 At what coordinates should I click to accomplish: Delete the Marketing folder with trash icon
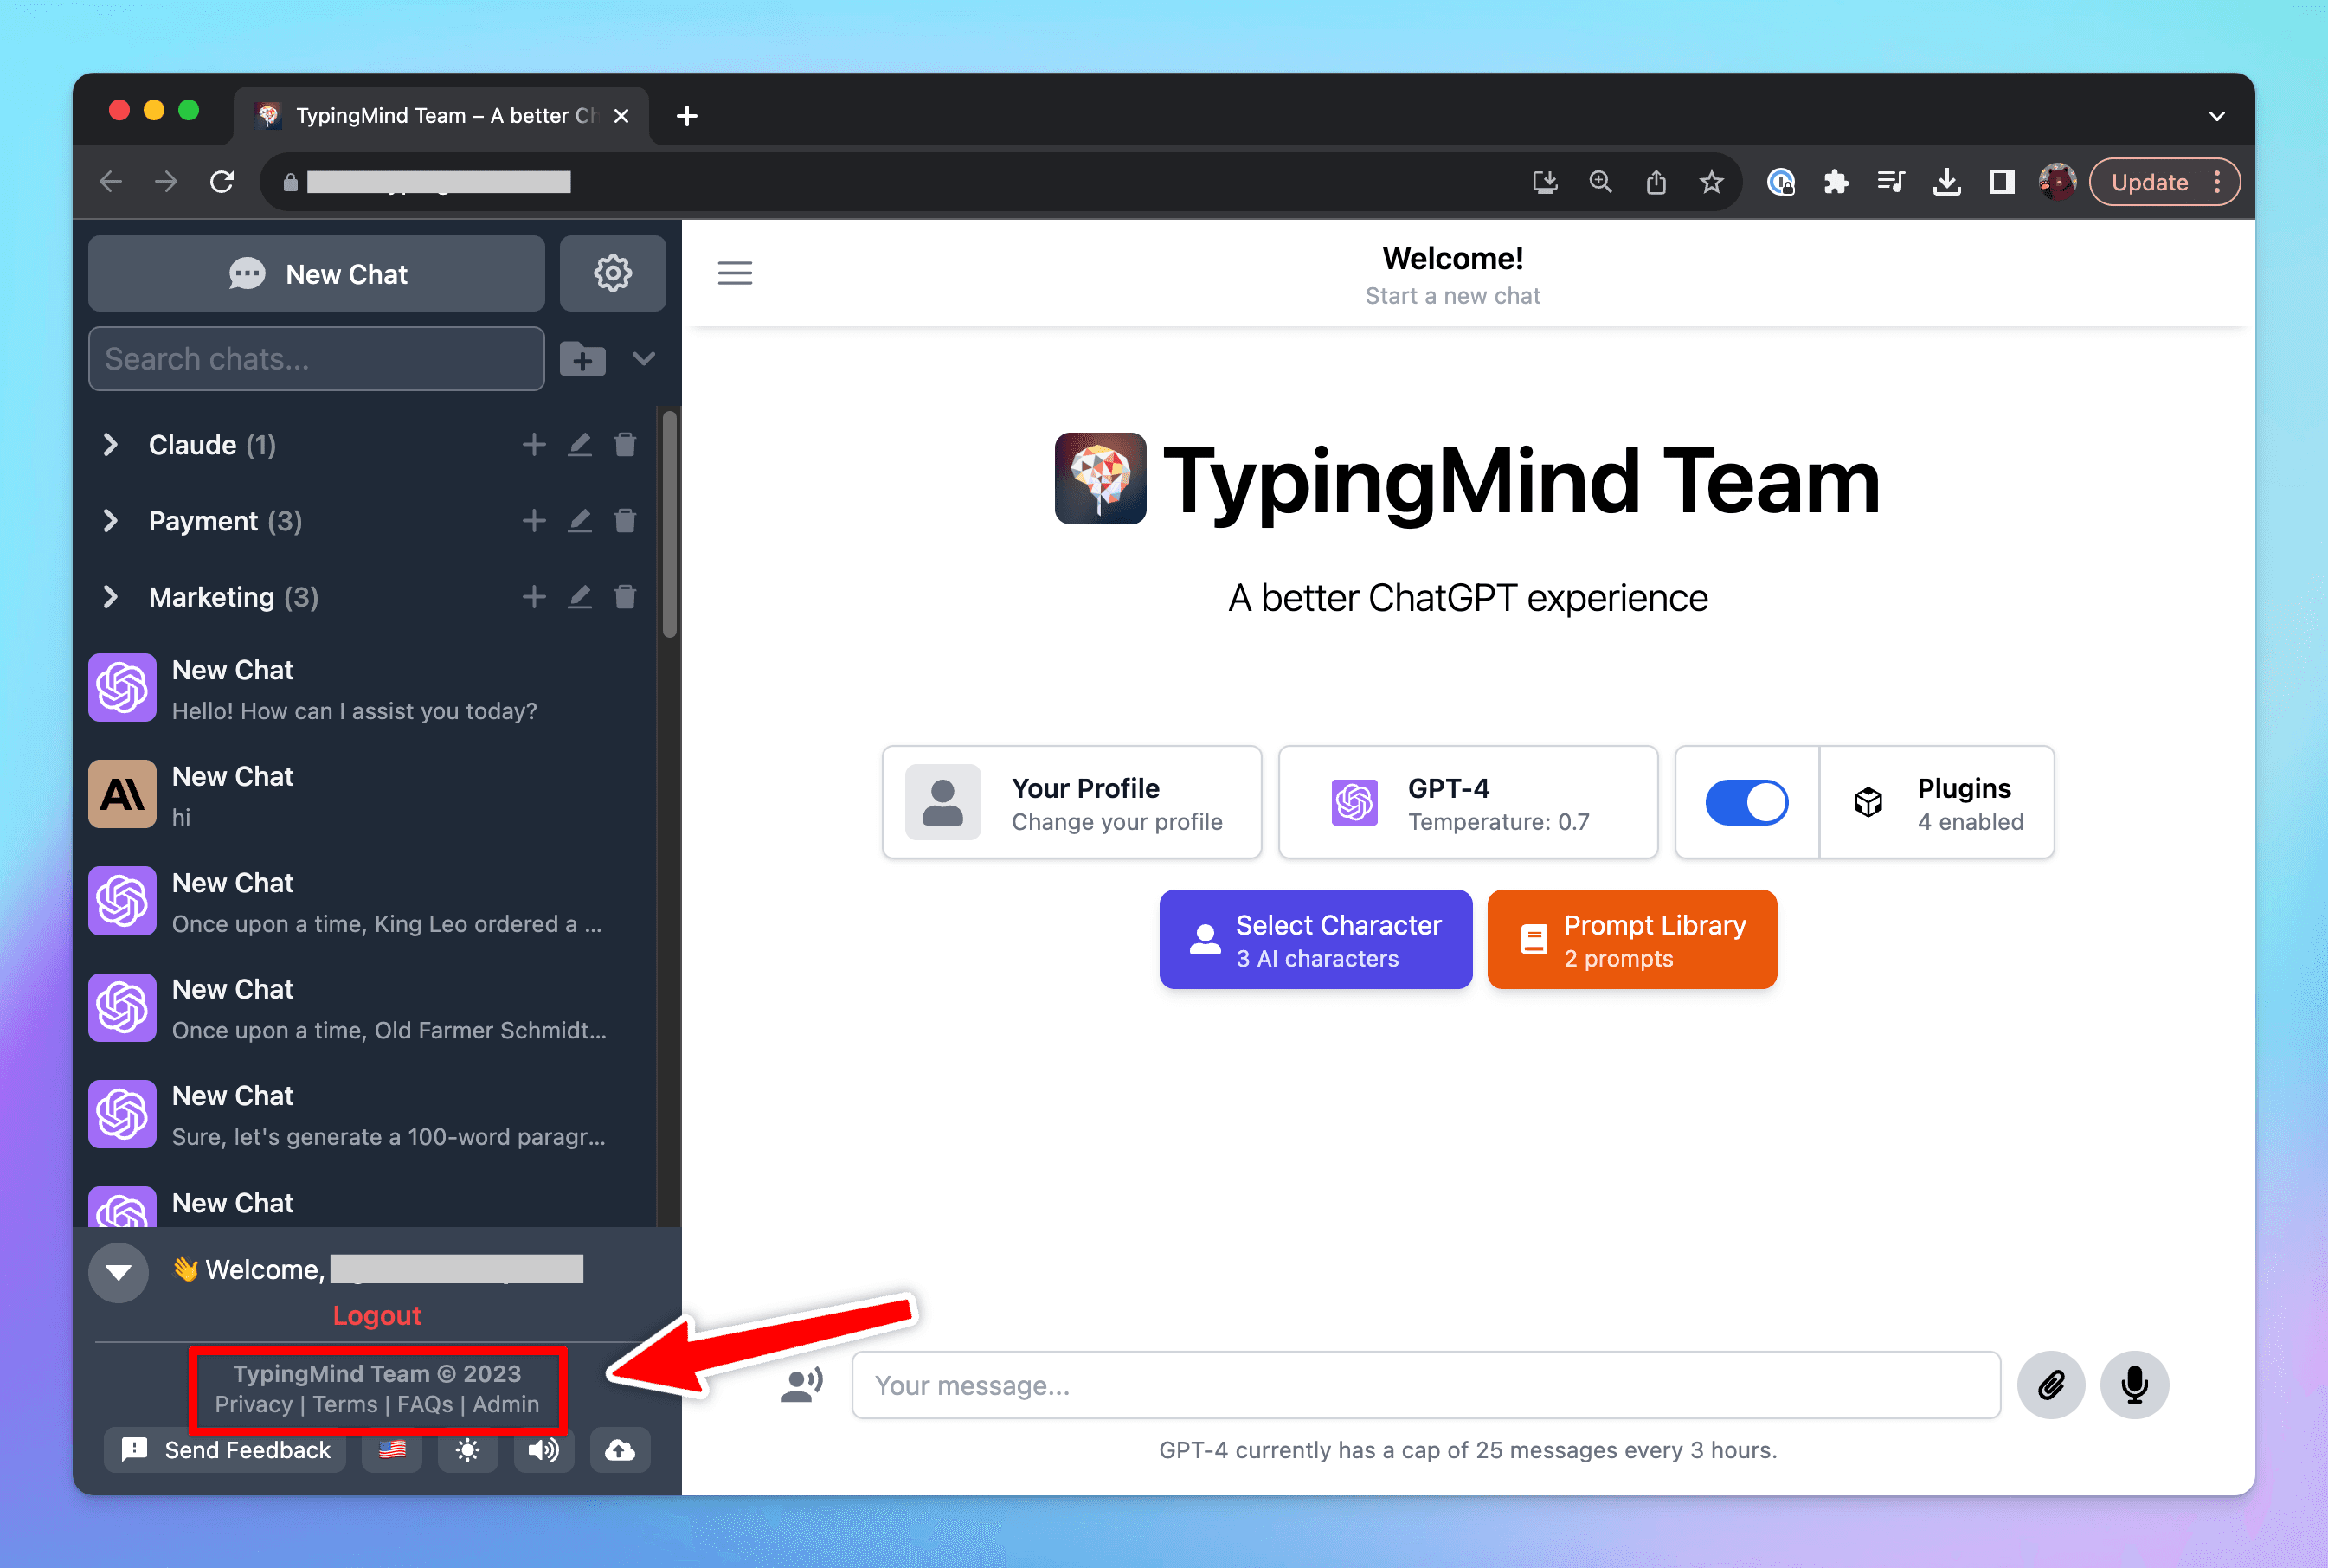(625, 597)
